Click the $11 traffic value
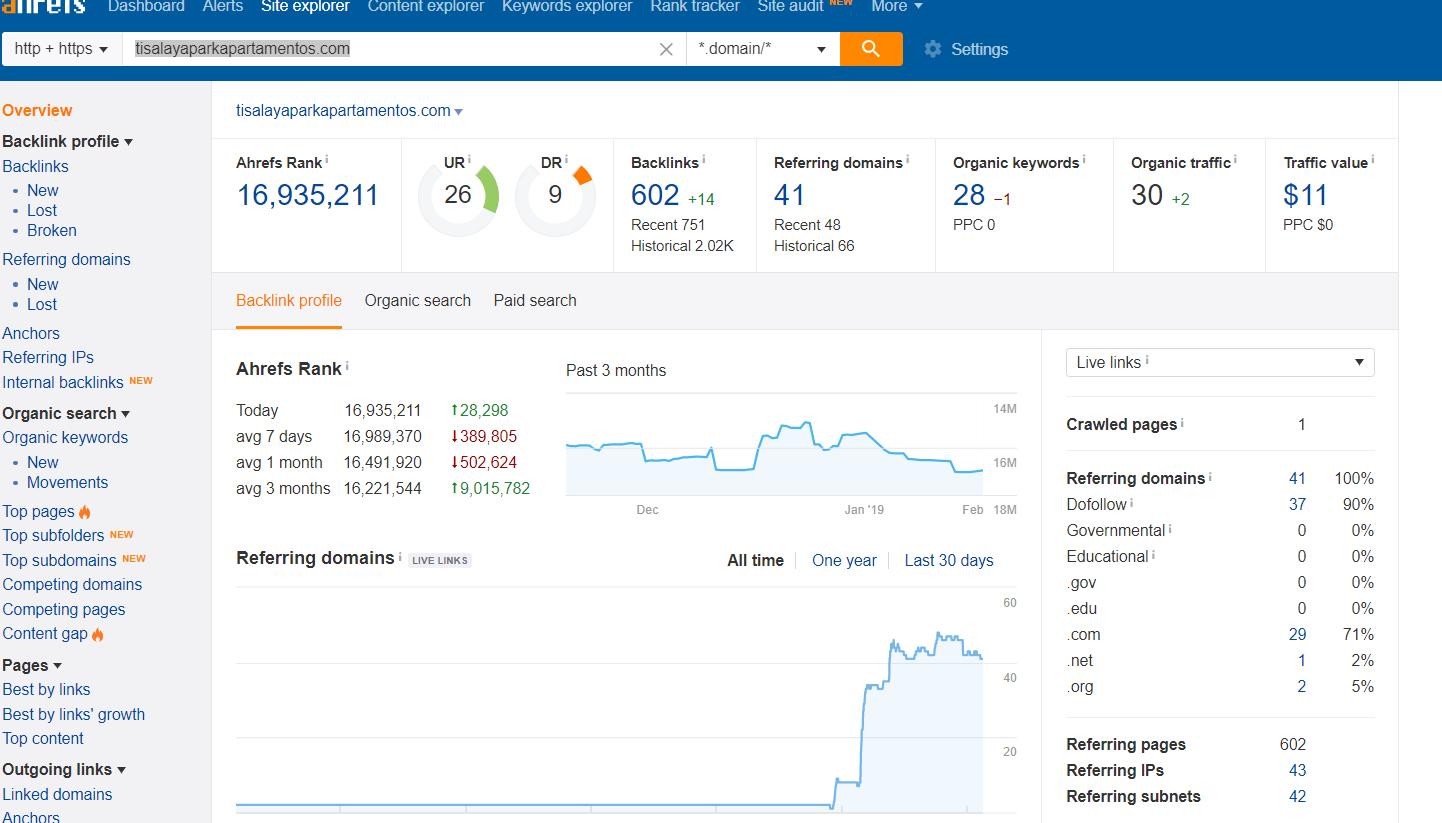Image resolution: width=1442 pixels, height=823 pixels. (1305, 195)
